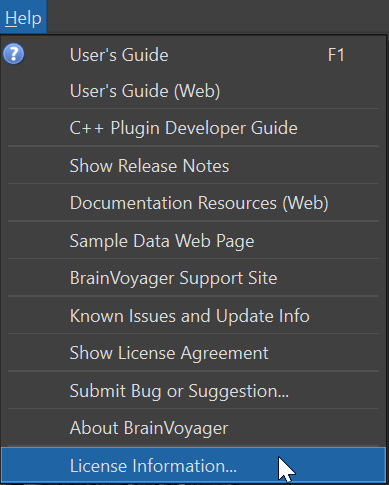This screenshot has width=389, height=485.
Task: Choose Show License Agreement
Action: point(193,353)
